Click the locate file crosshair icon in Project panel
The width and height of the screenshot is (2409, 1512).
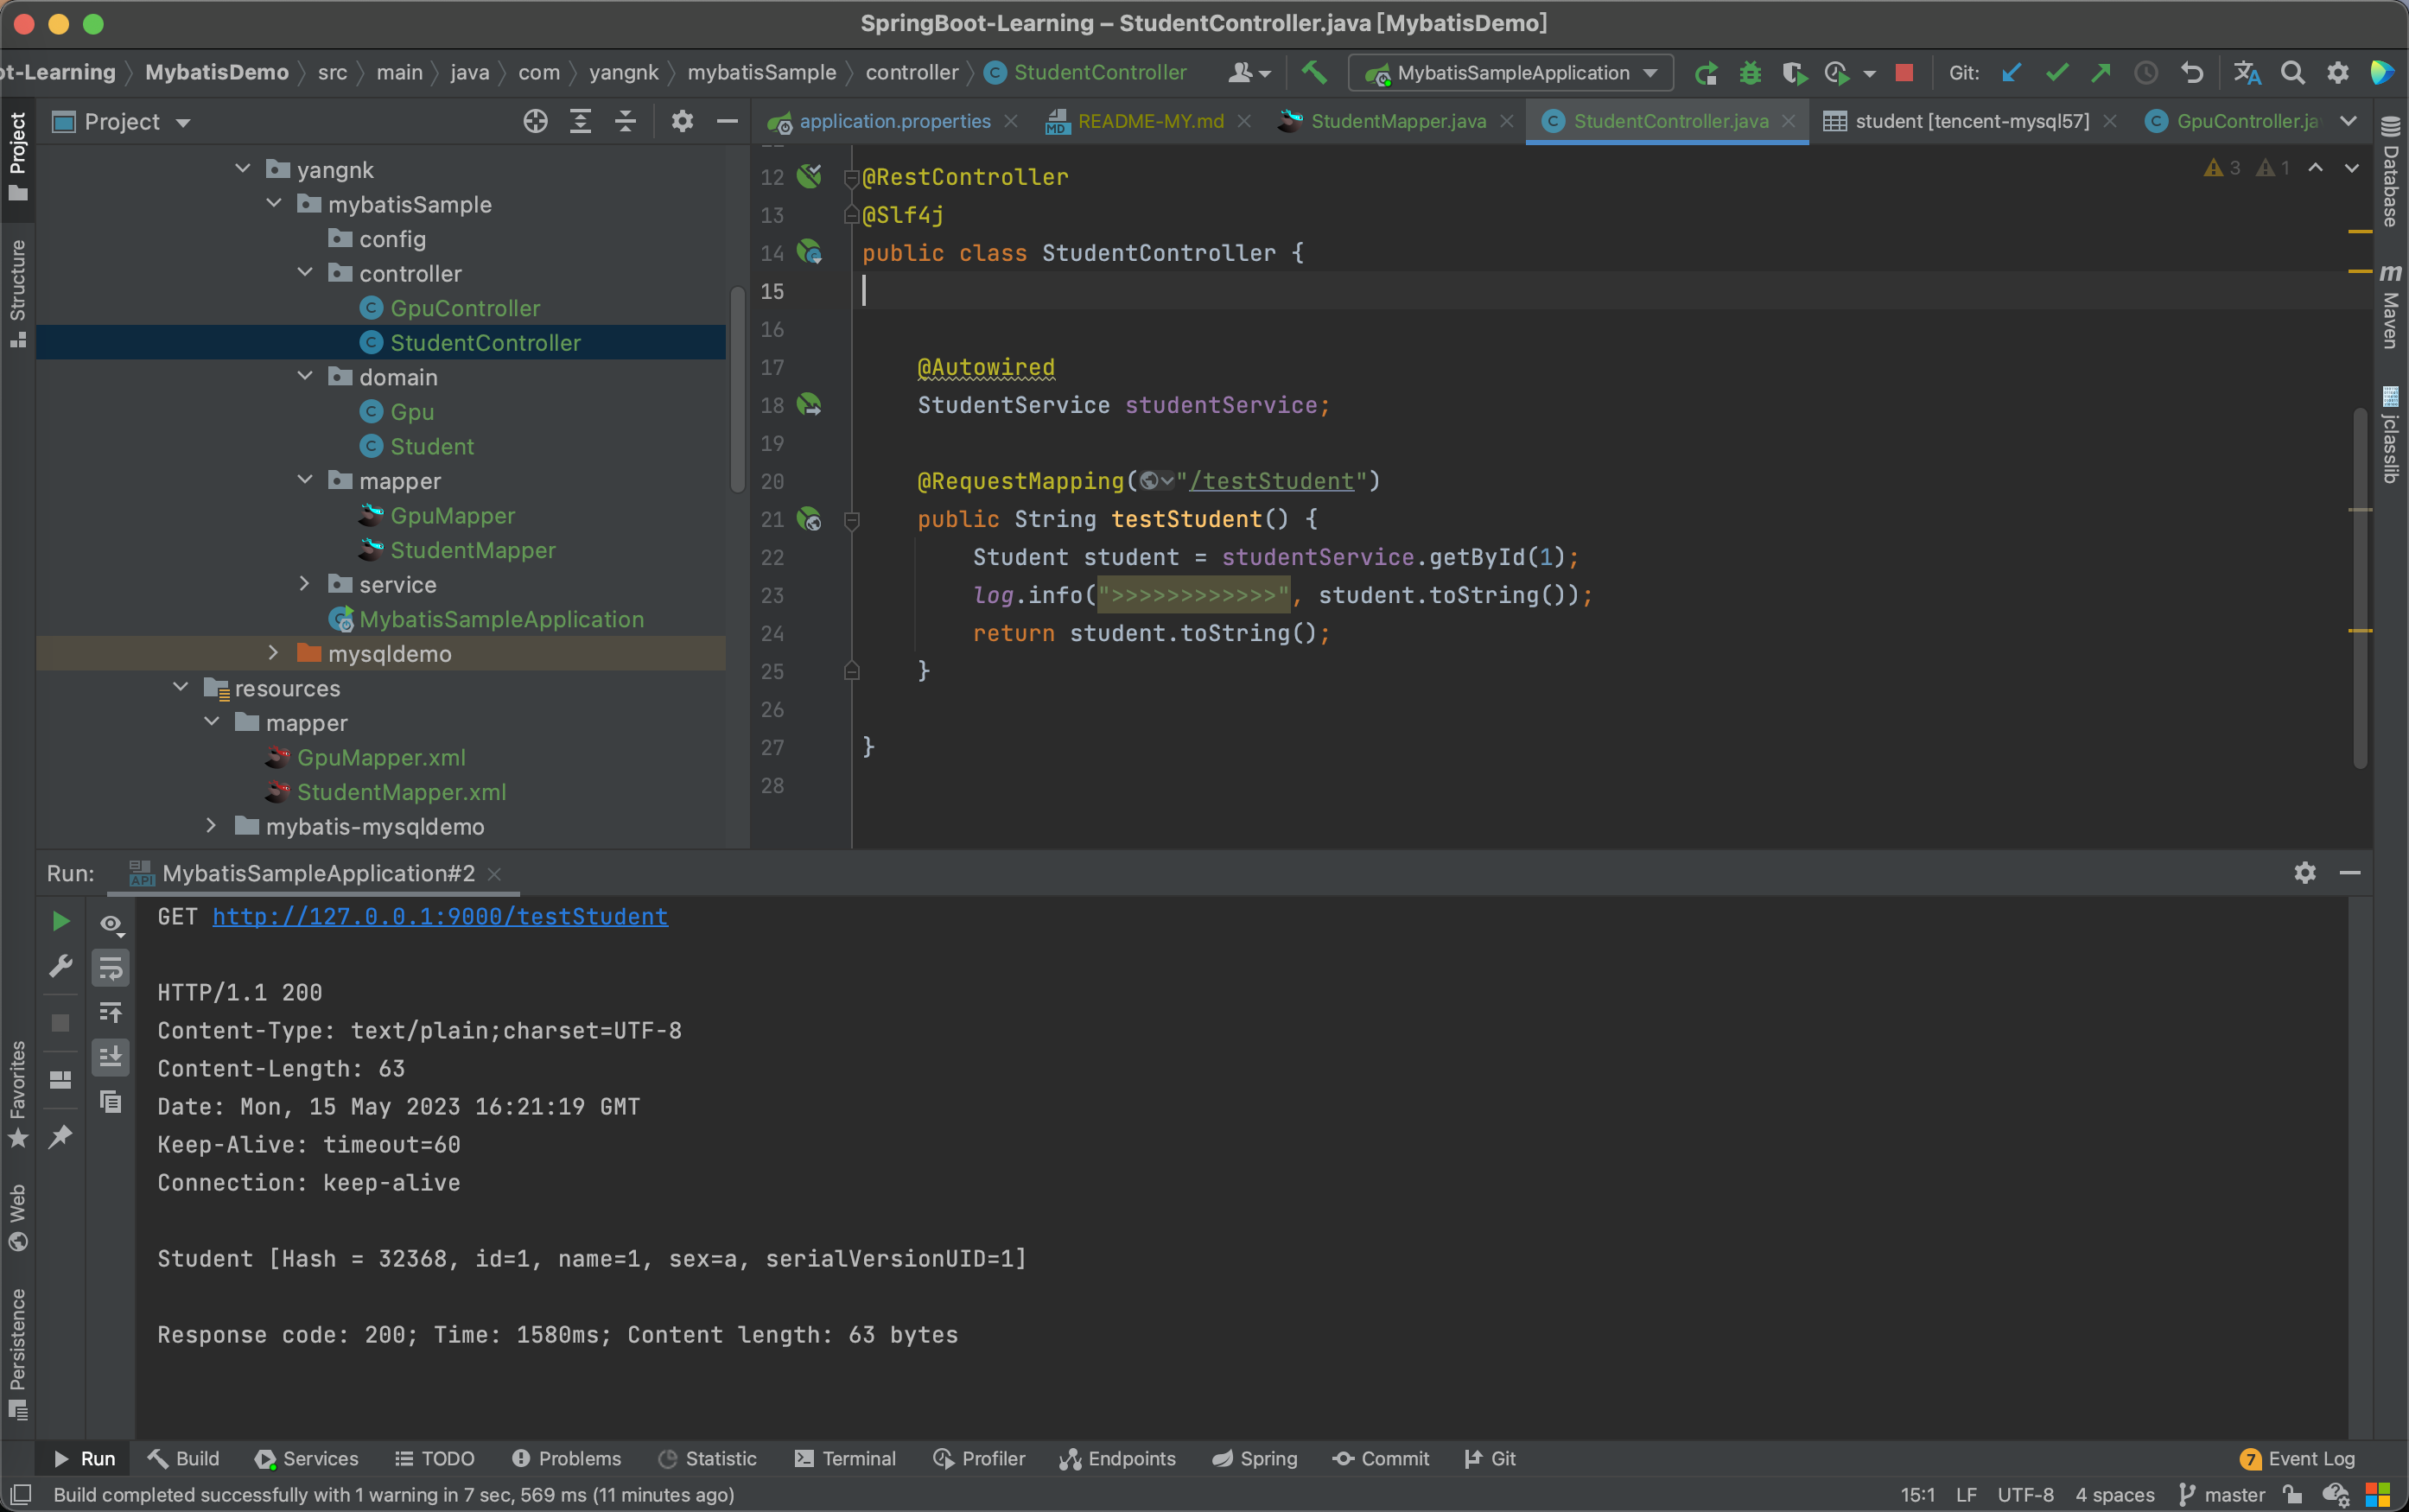point(536,122)
